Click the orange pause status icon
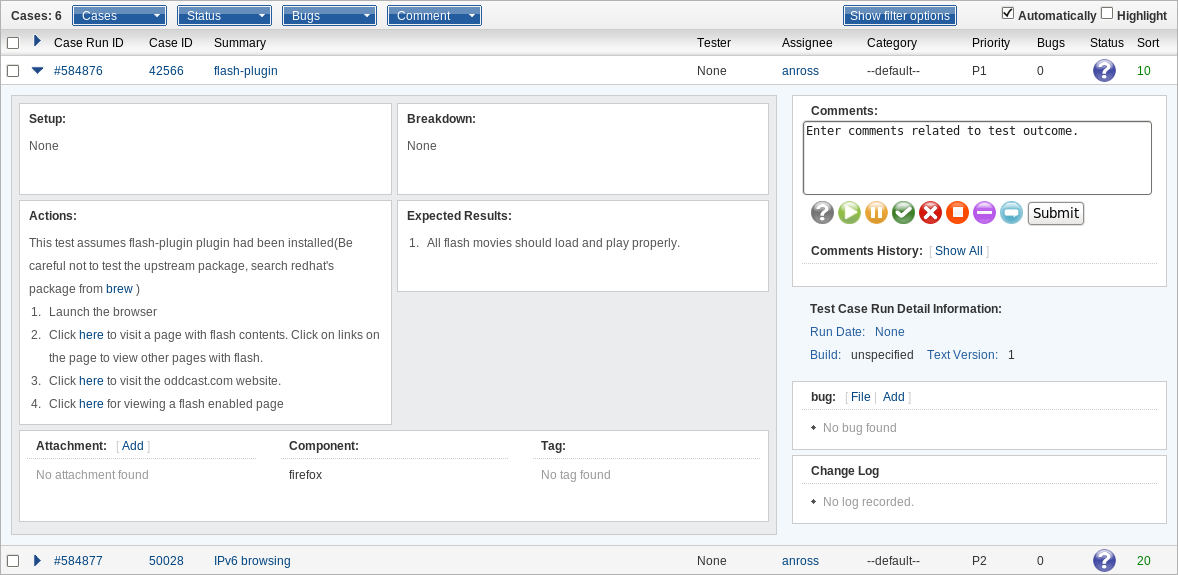Screen dimensions: 1178x575 pos(876,212)
